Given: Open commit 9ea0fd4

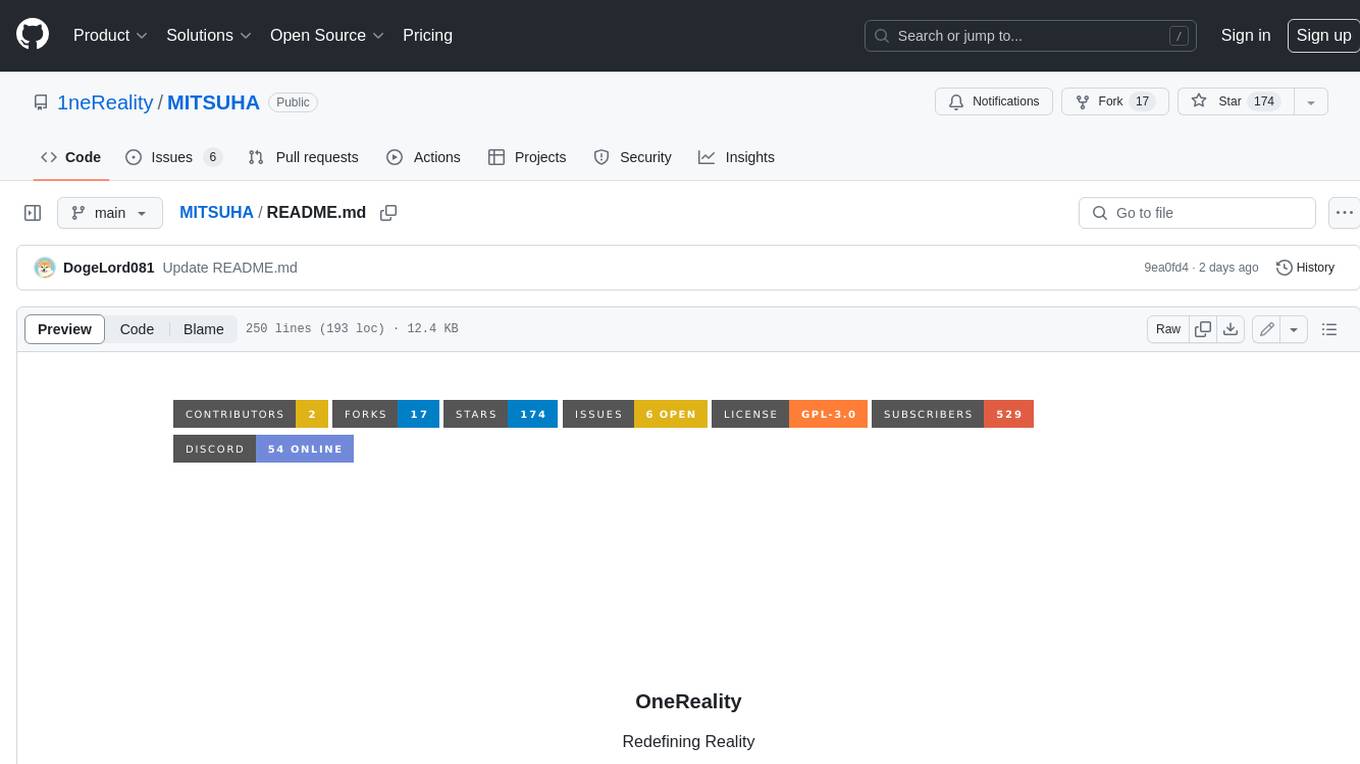Looking at the screenshot, I should pyautogui.click(x=1166, y=268).
